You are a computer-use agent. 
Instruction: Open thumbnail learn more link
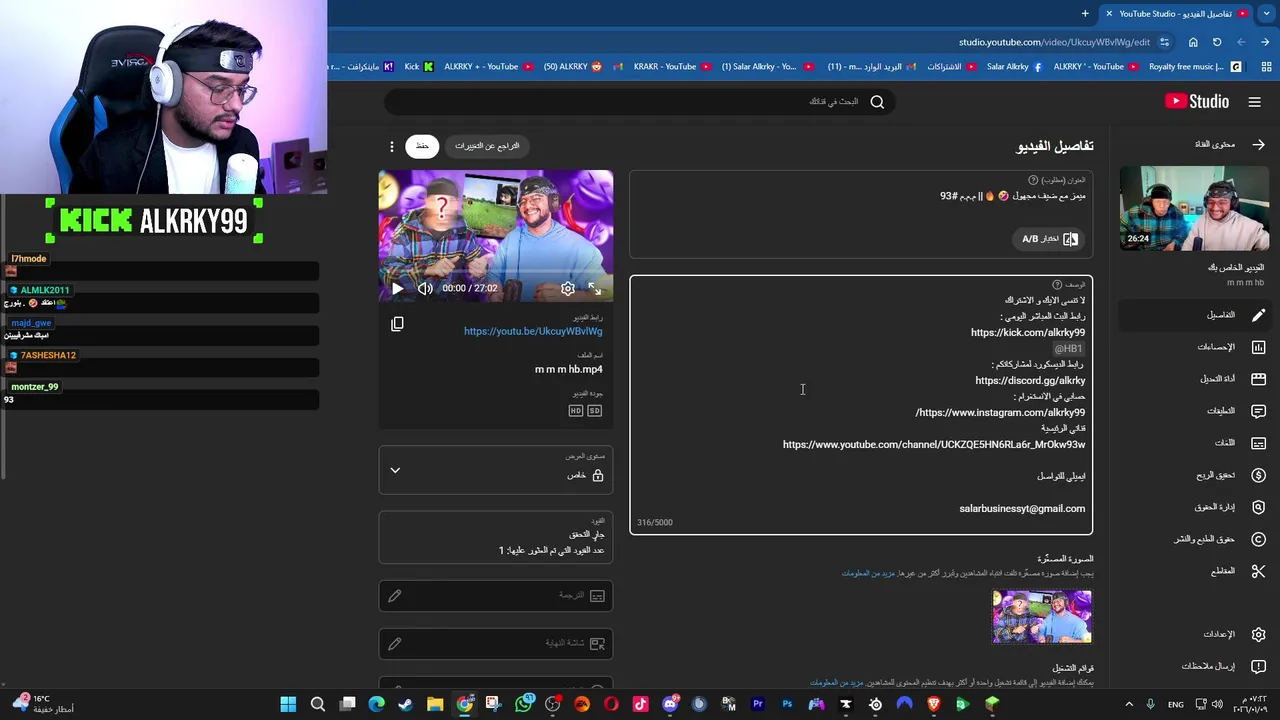[868, 573]
